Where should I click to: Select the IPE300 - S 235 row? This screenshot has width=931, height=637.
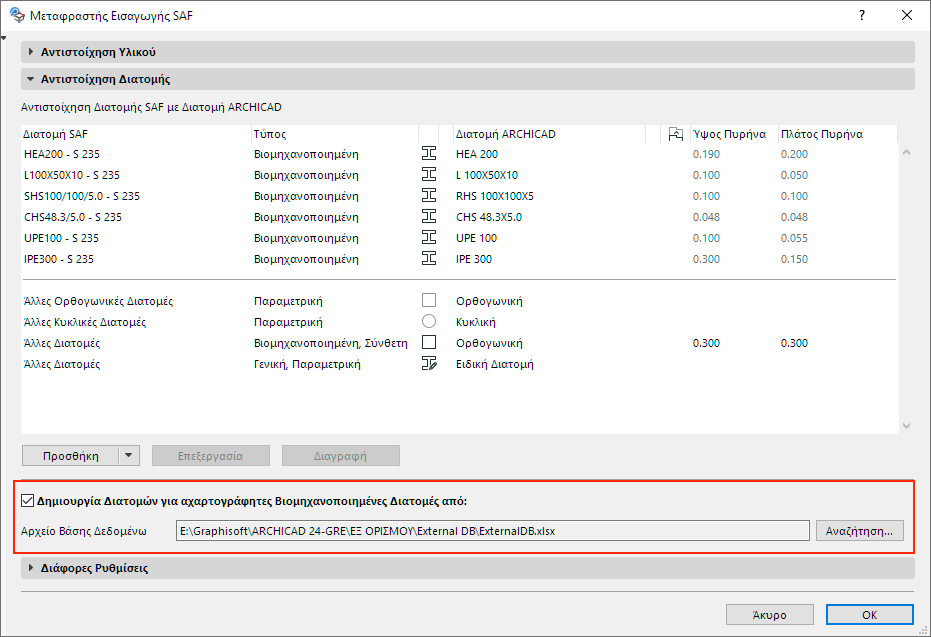click(459, 258)
